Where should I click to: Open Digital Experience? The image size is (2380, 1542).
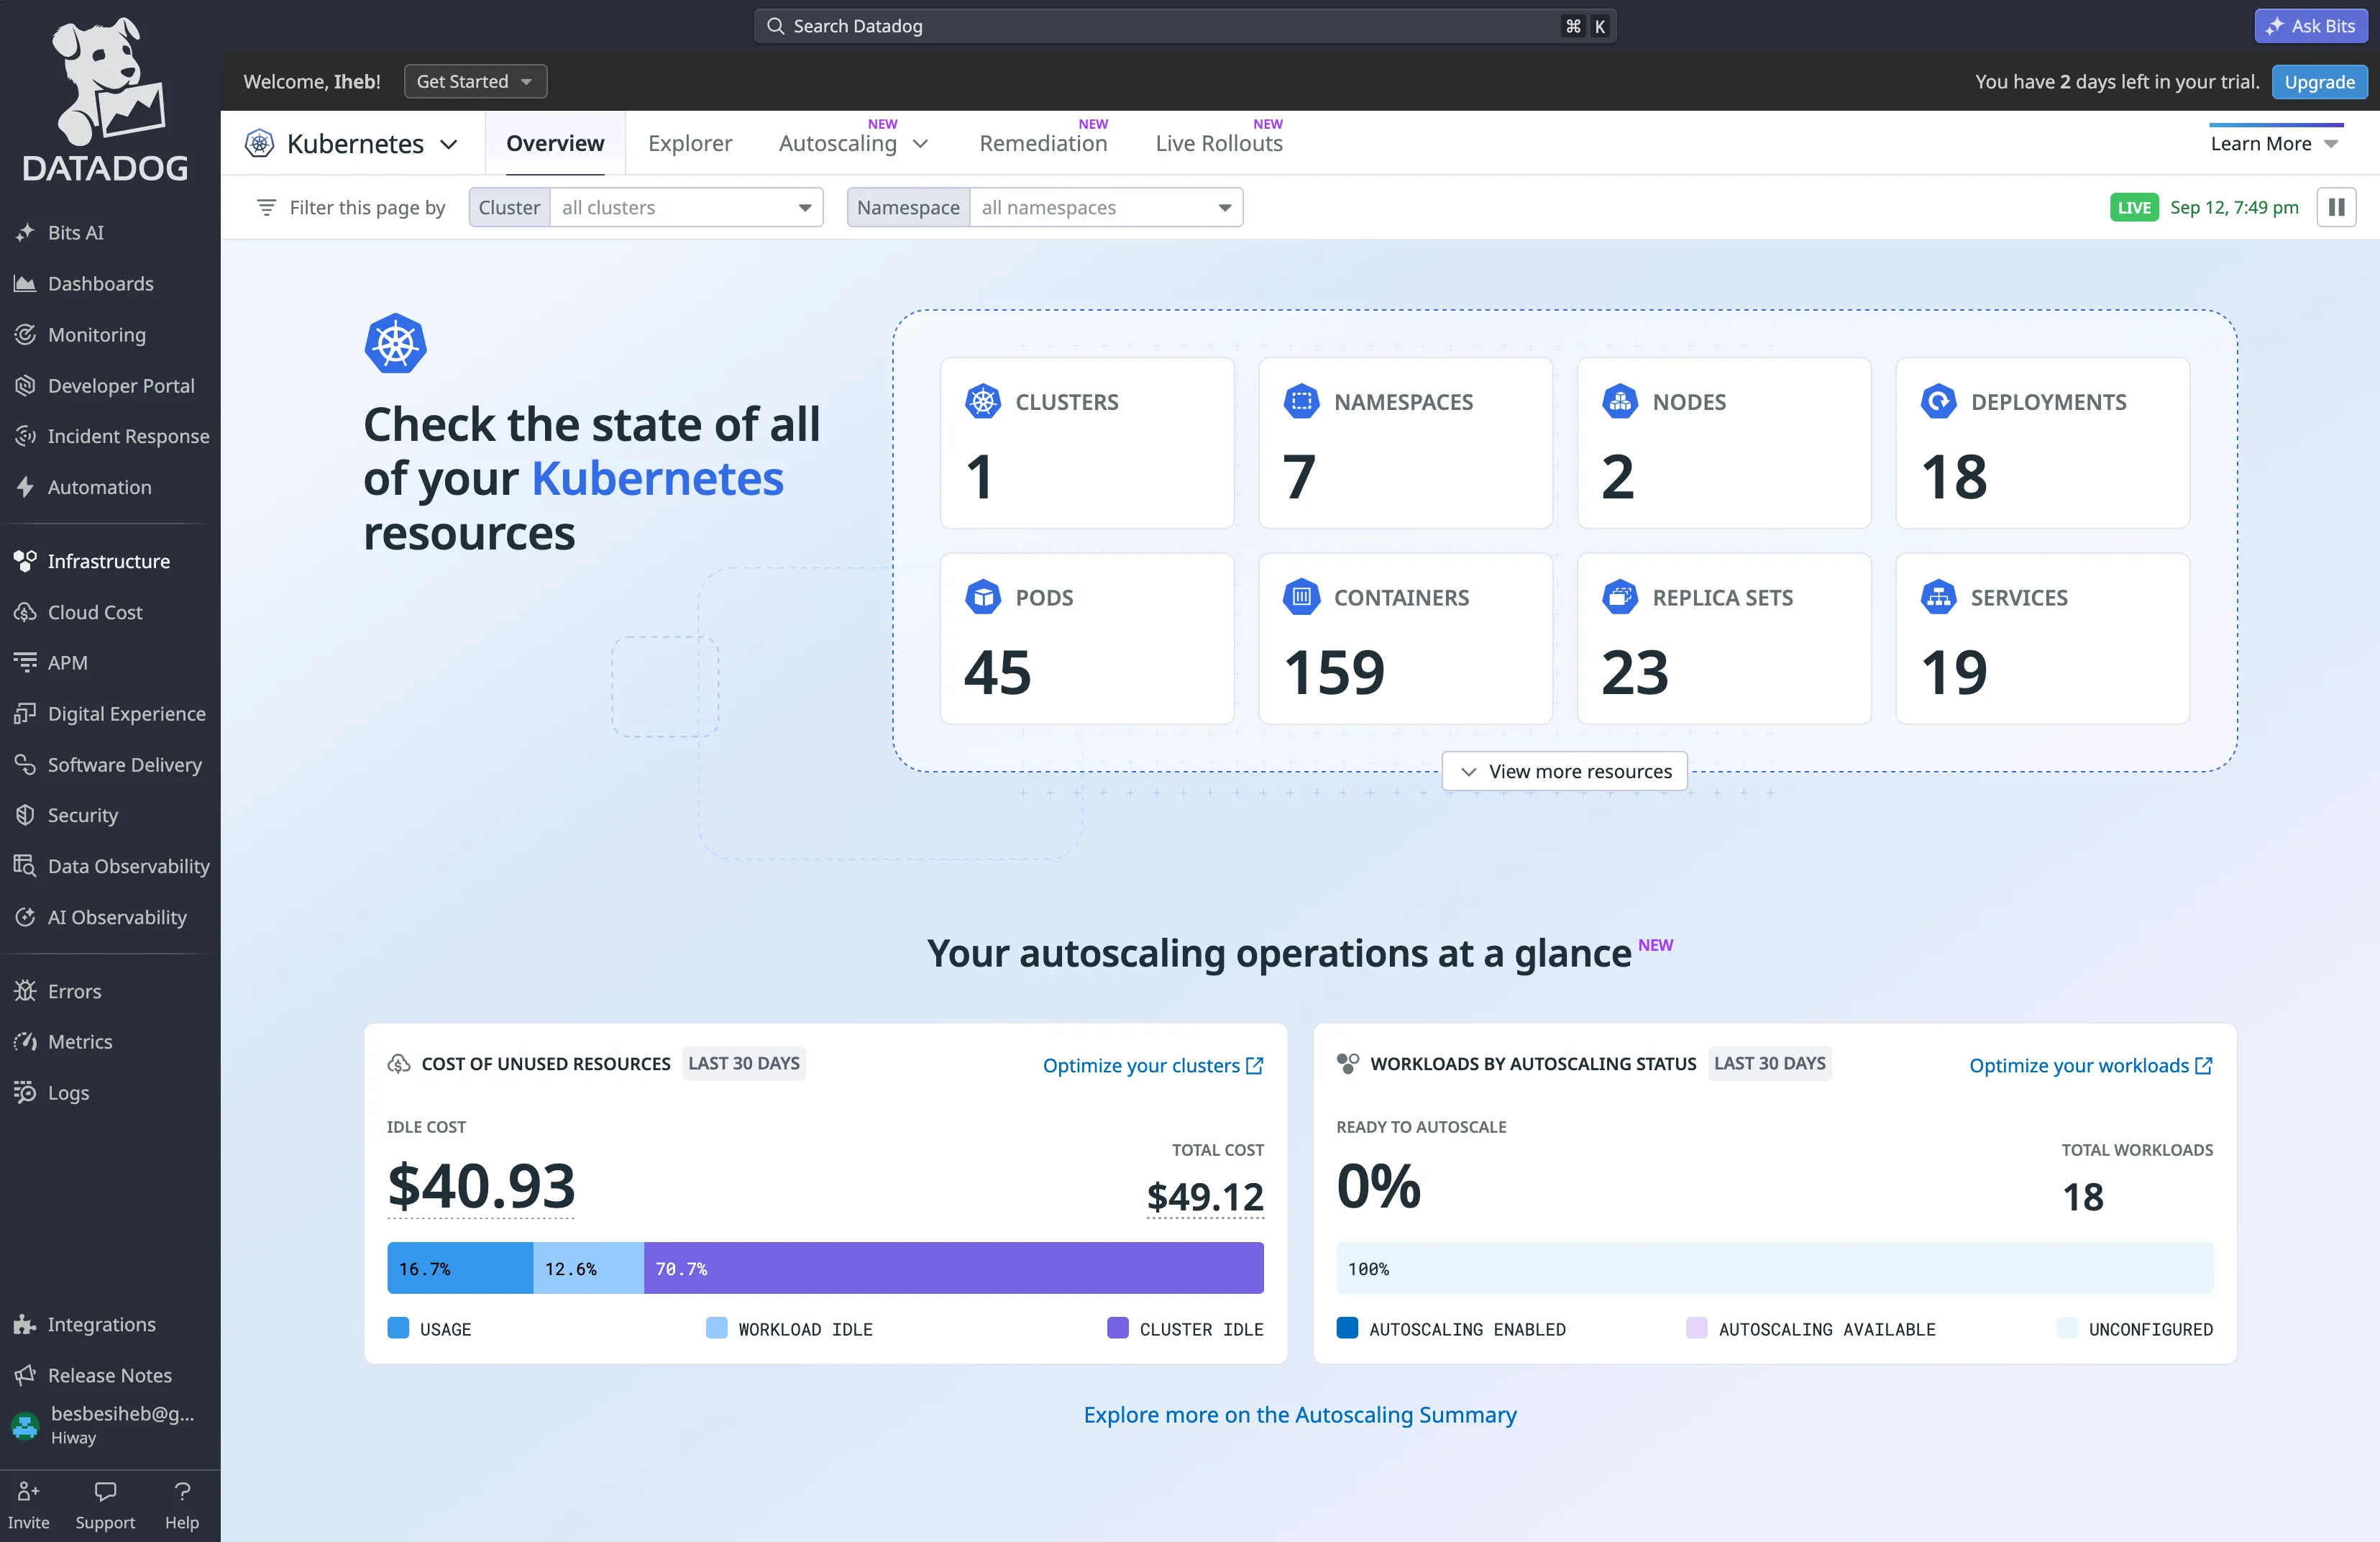110,714
